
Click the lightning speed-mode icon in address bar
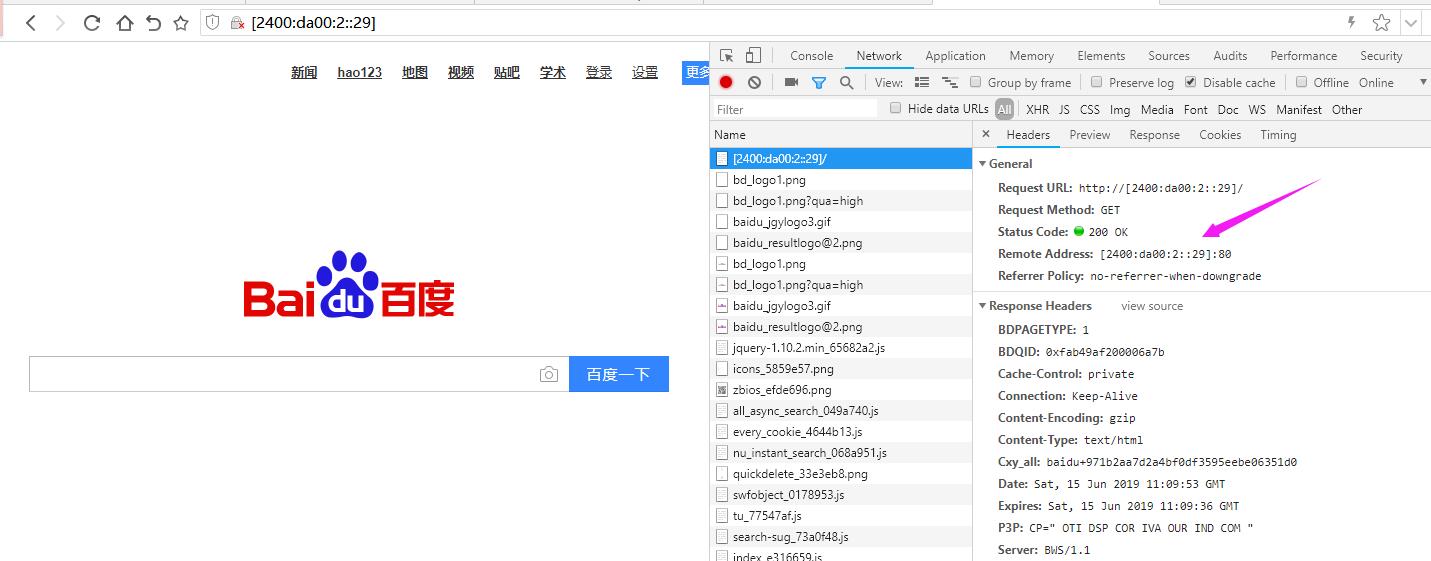pyautogui.click(x=1352, y=22)
